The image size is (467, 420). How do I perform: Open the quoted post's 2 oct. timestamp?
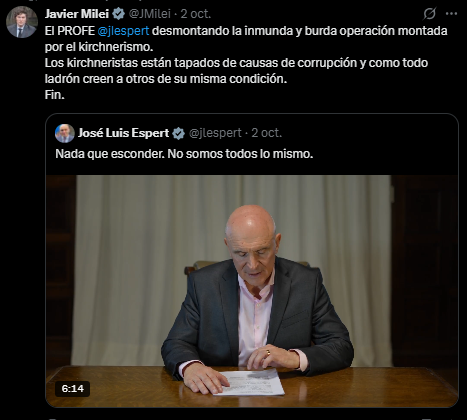click(267, 133)
